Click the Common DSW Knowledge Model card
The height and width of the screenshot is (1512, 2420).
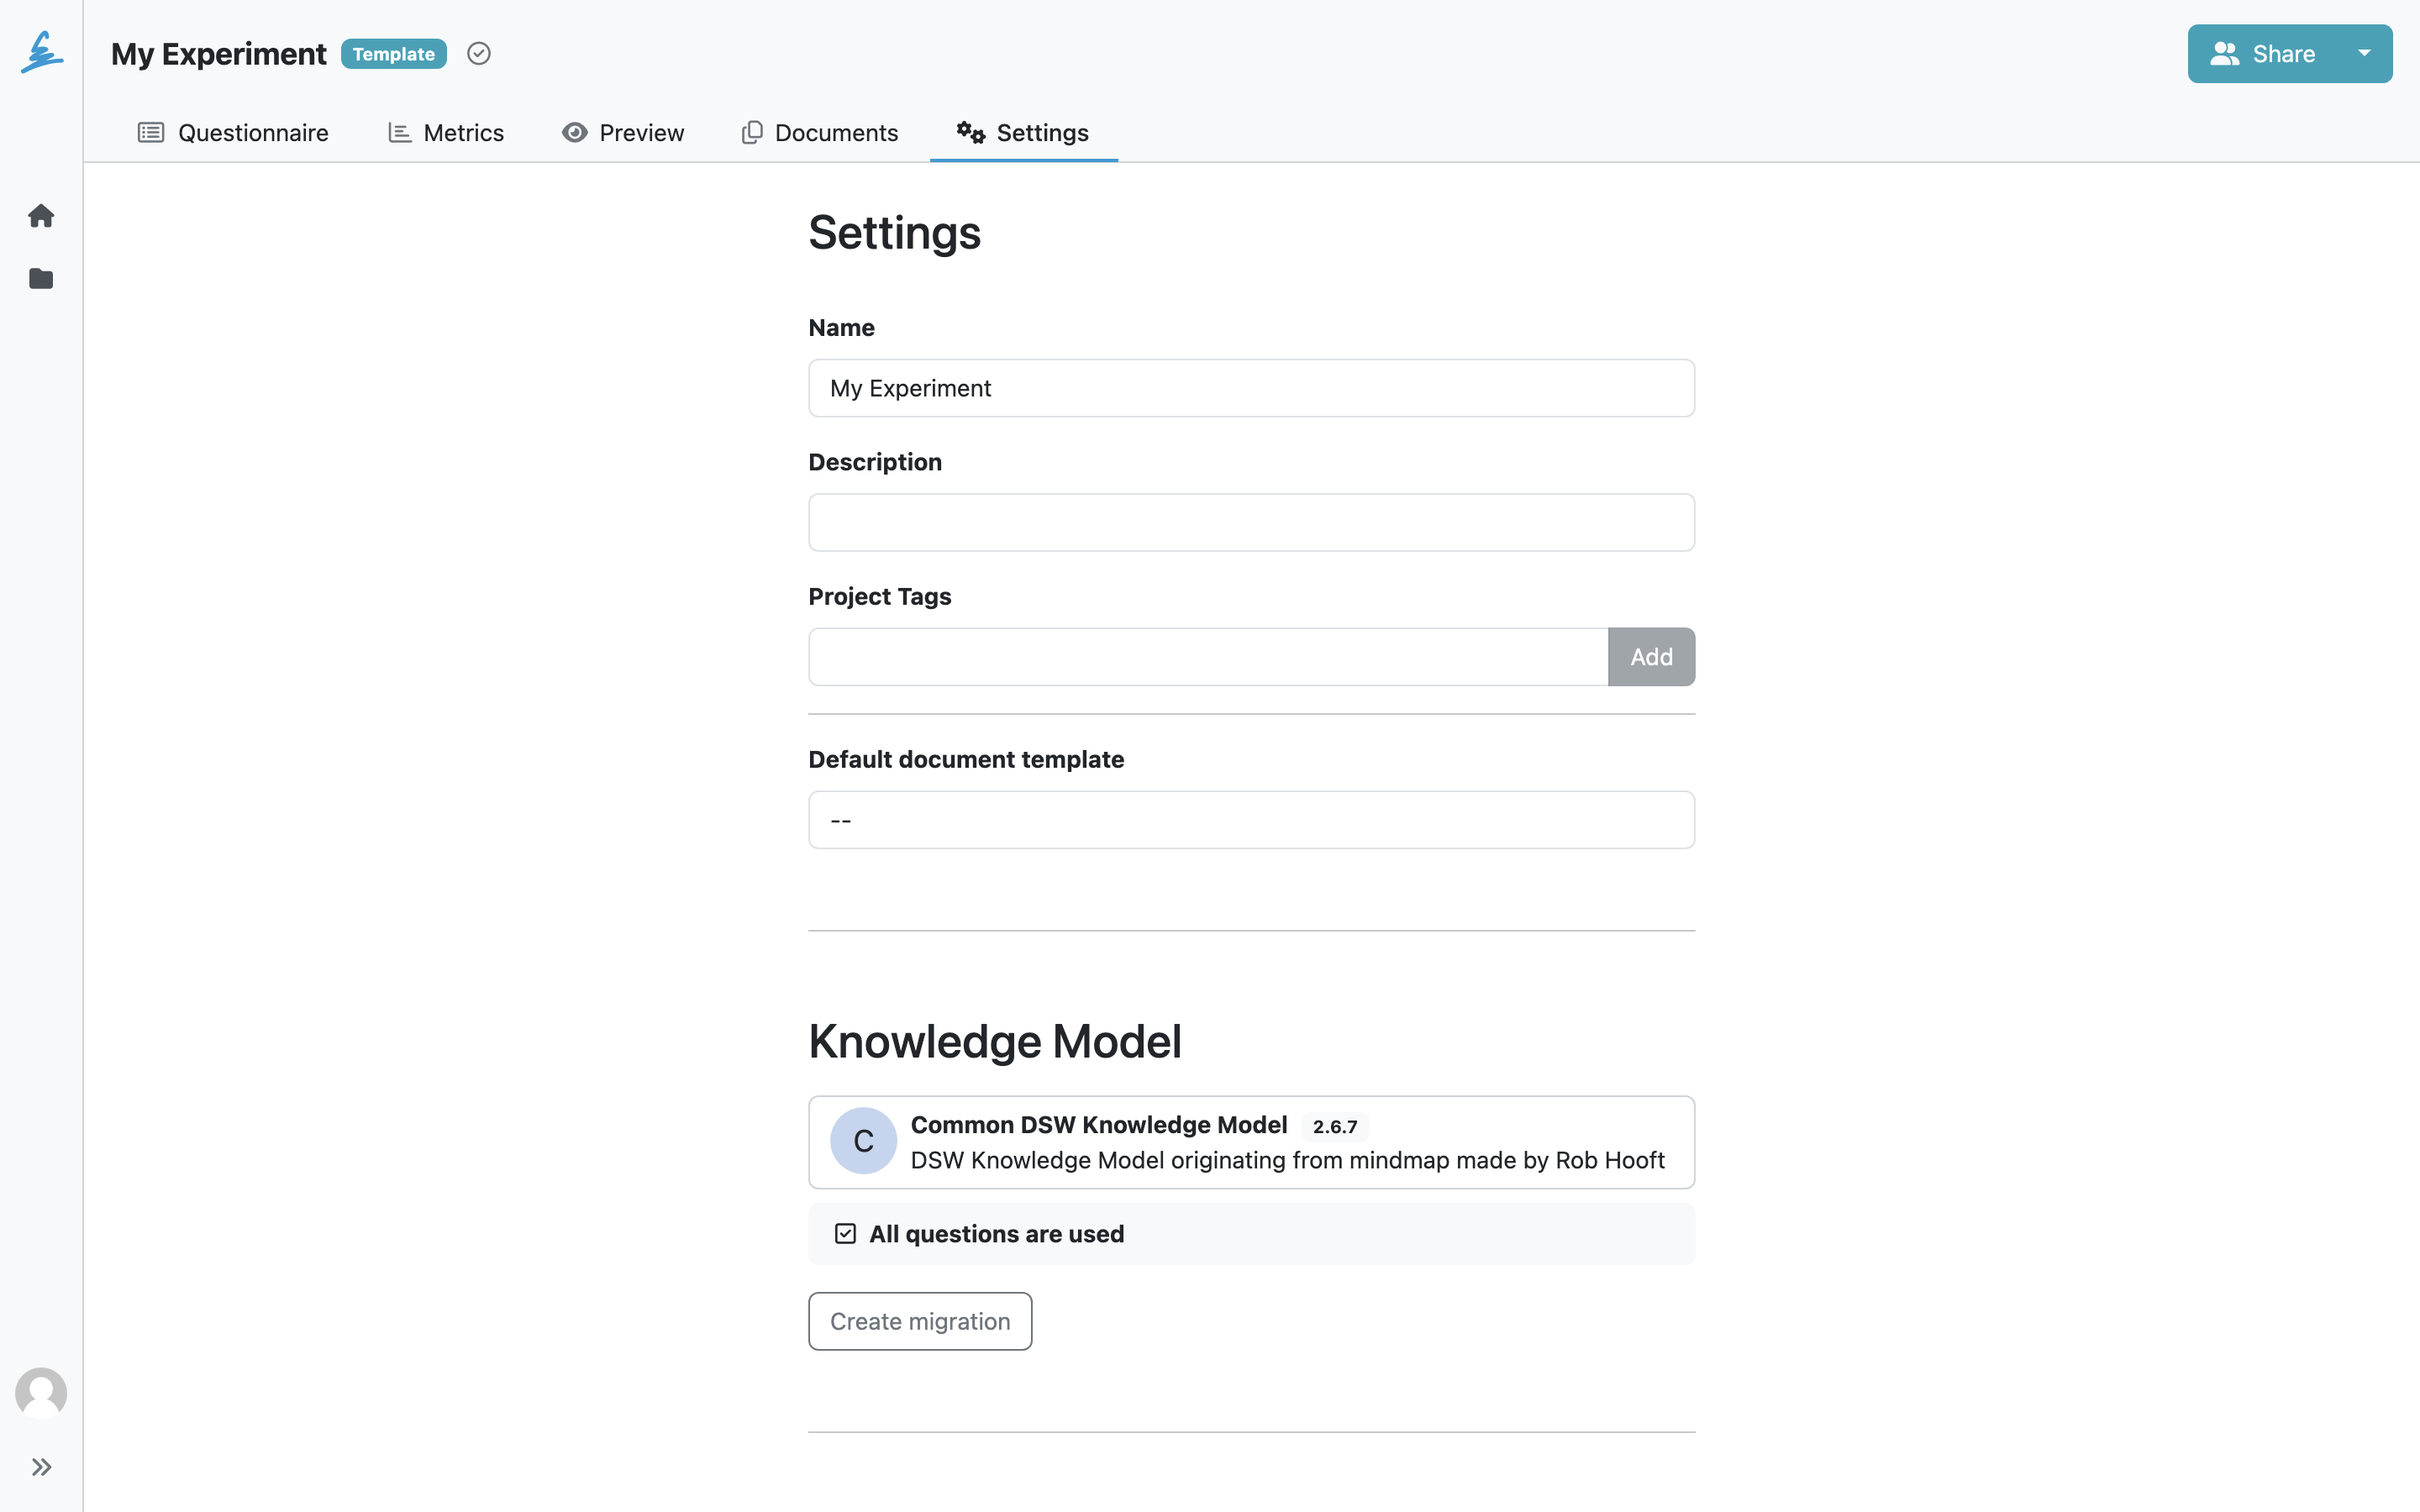point(1251,1142)
